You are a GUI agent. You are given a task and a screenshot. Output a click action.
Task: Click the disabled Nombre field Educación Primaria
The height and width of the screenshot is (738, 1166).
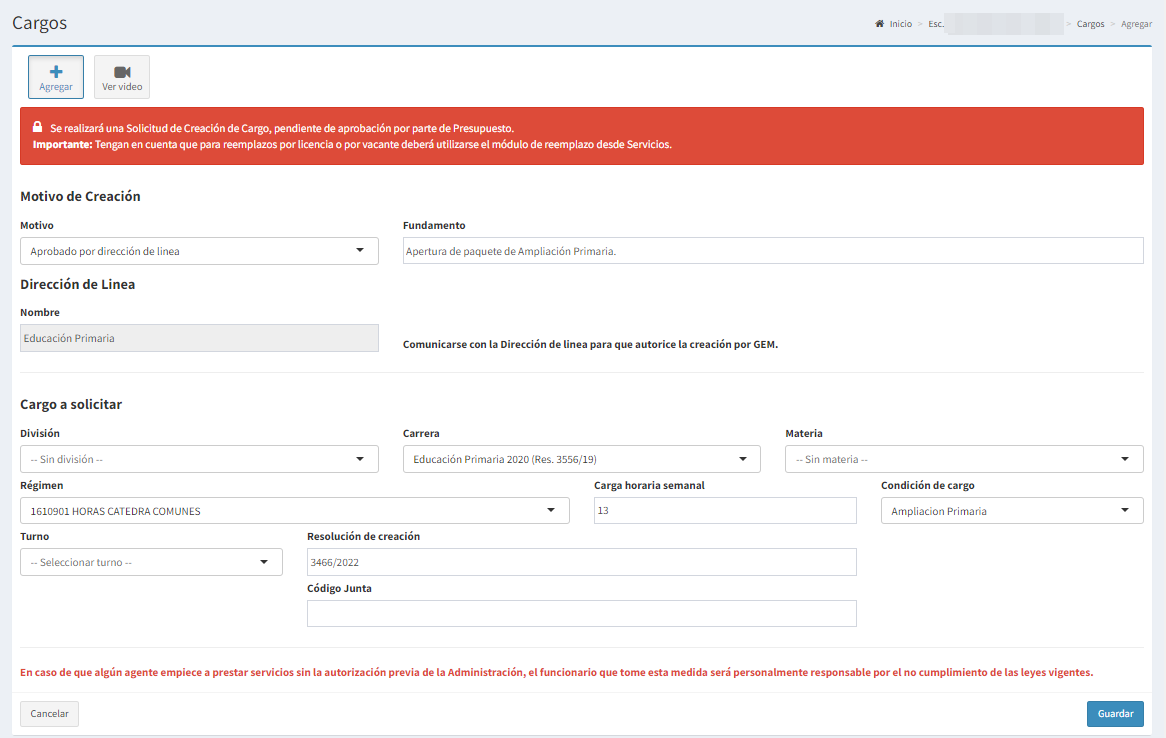pos(199,338)
